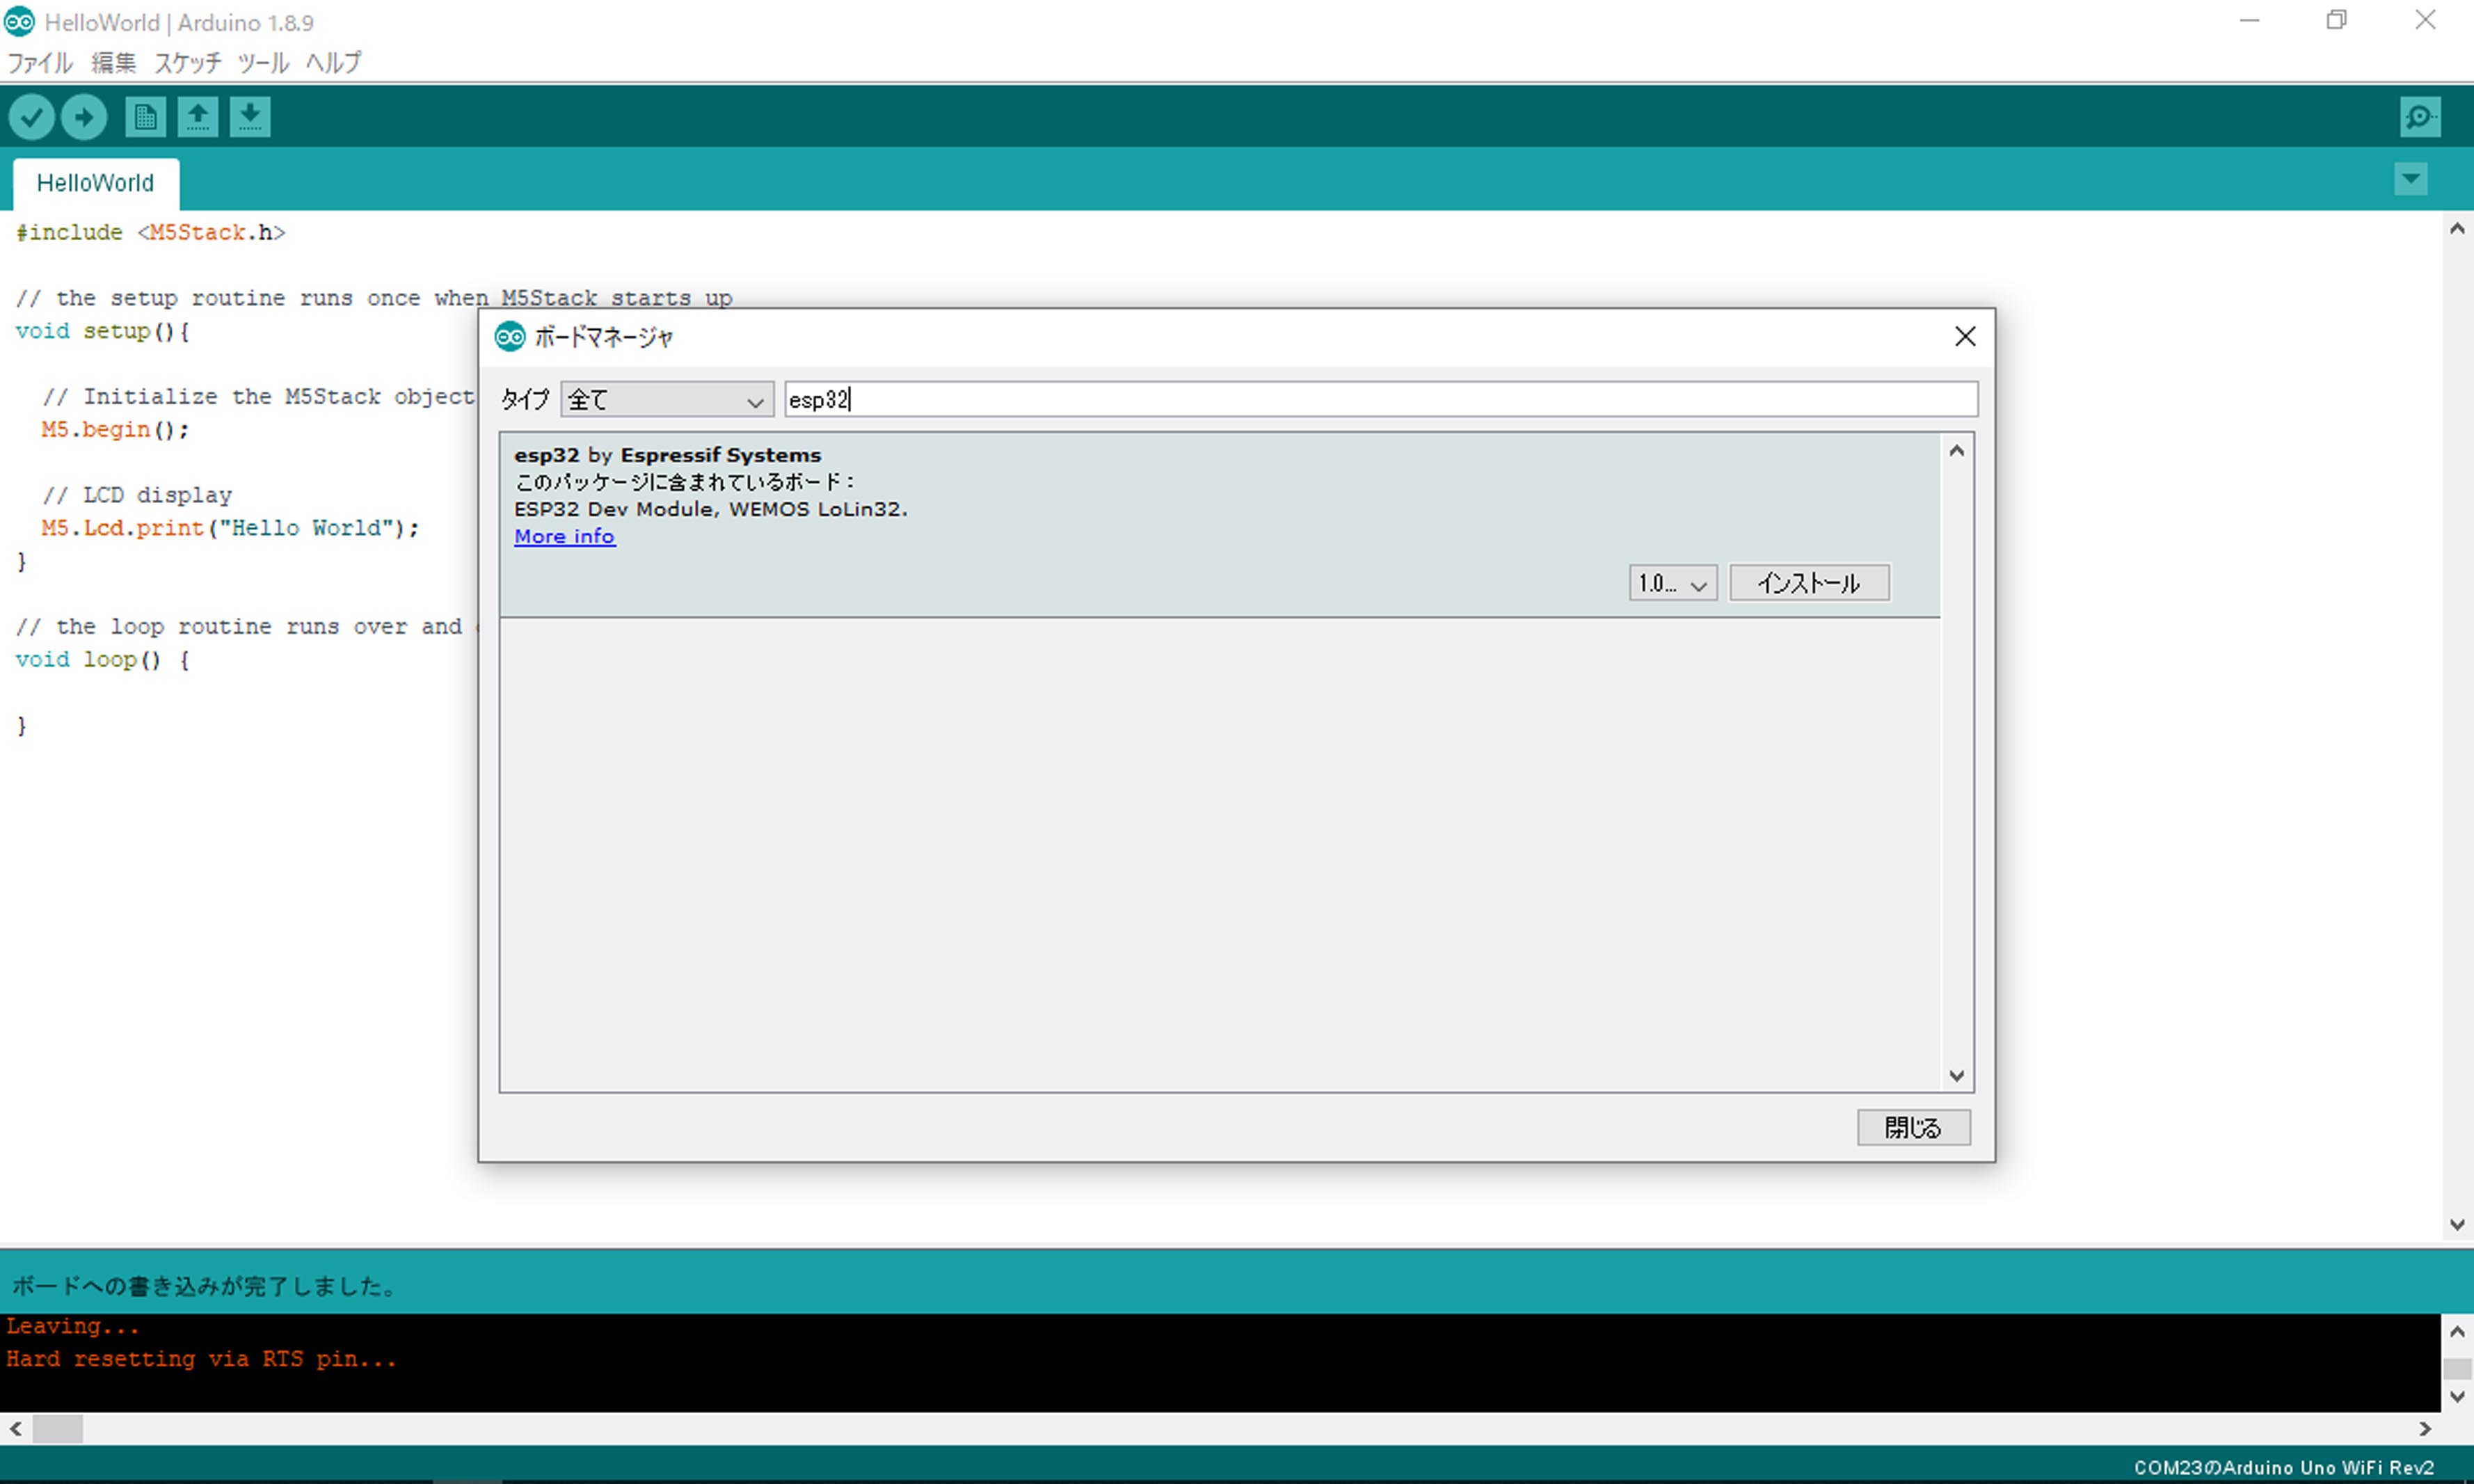
Task: Close the Boards Manager dialog with X
Action: click(1965, 337)
